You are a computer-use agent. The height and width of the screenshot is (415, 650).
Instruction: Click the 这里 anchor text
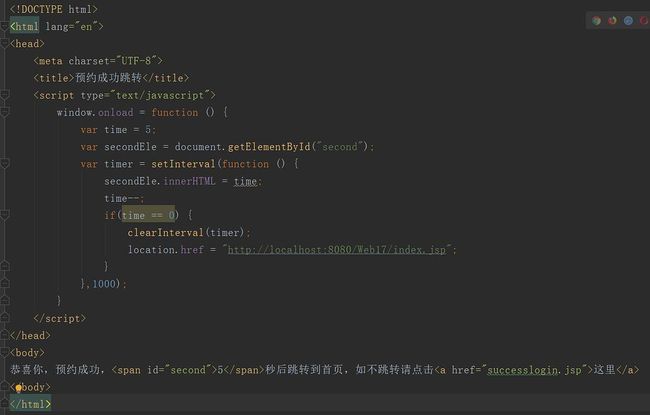[604, 369]
